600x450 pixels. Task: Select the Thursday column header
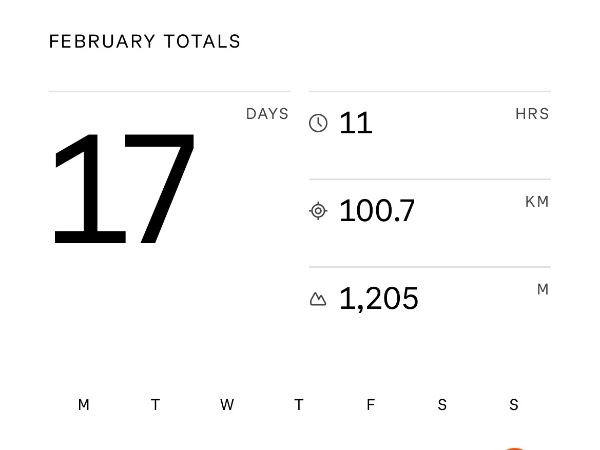(x=299, y=405)
